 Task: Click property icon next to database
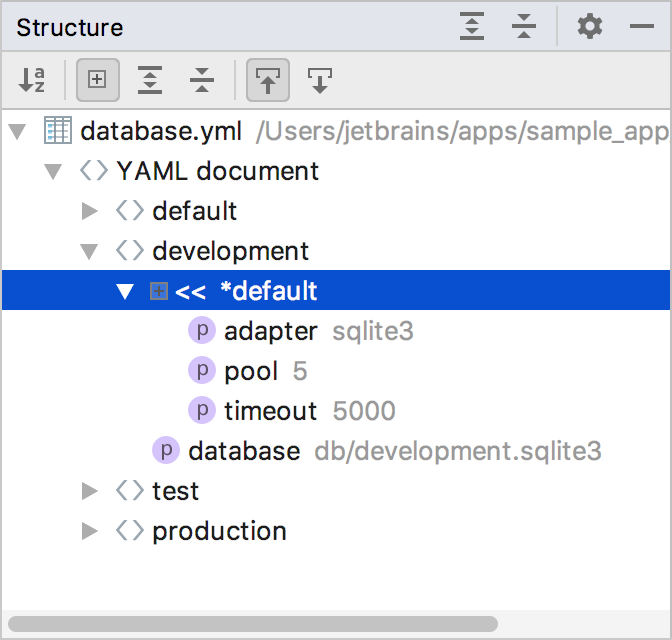click(x=166, y=450)
